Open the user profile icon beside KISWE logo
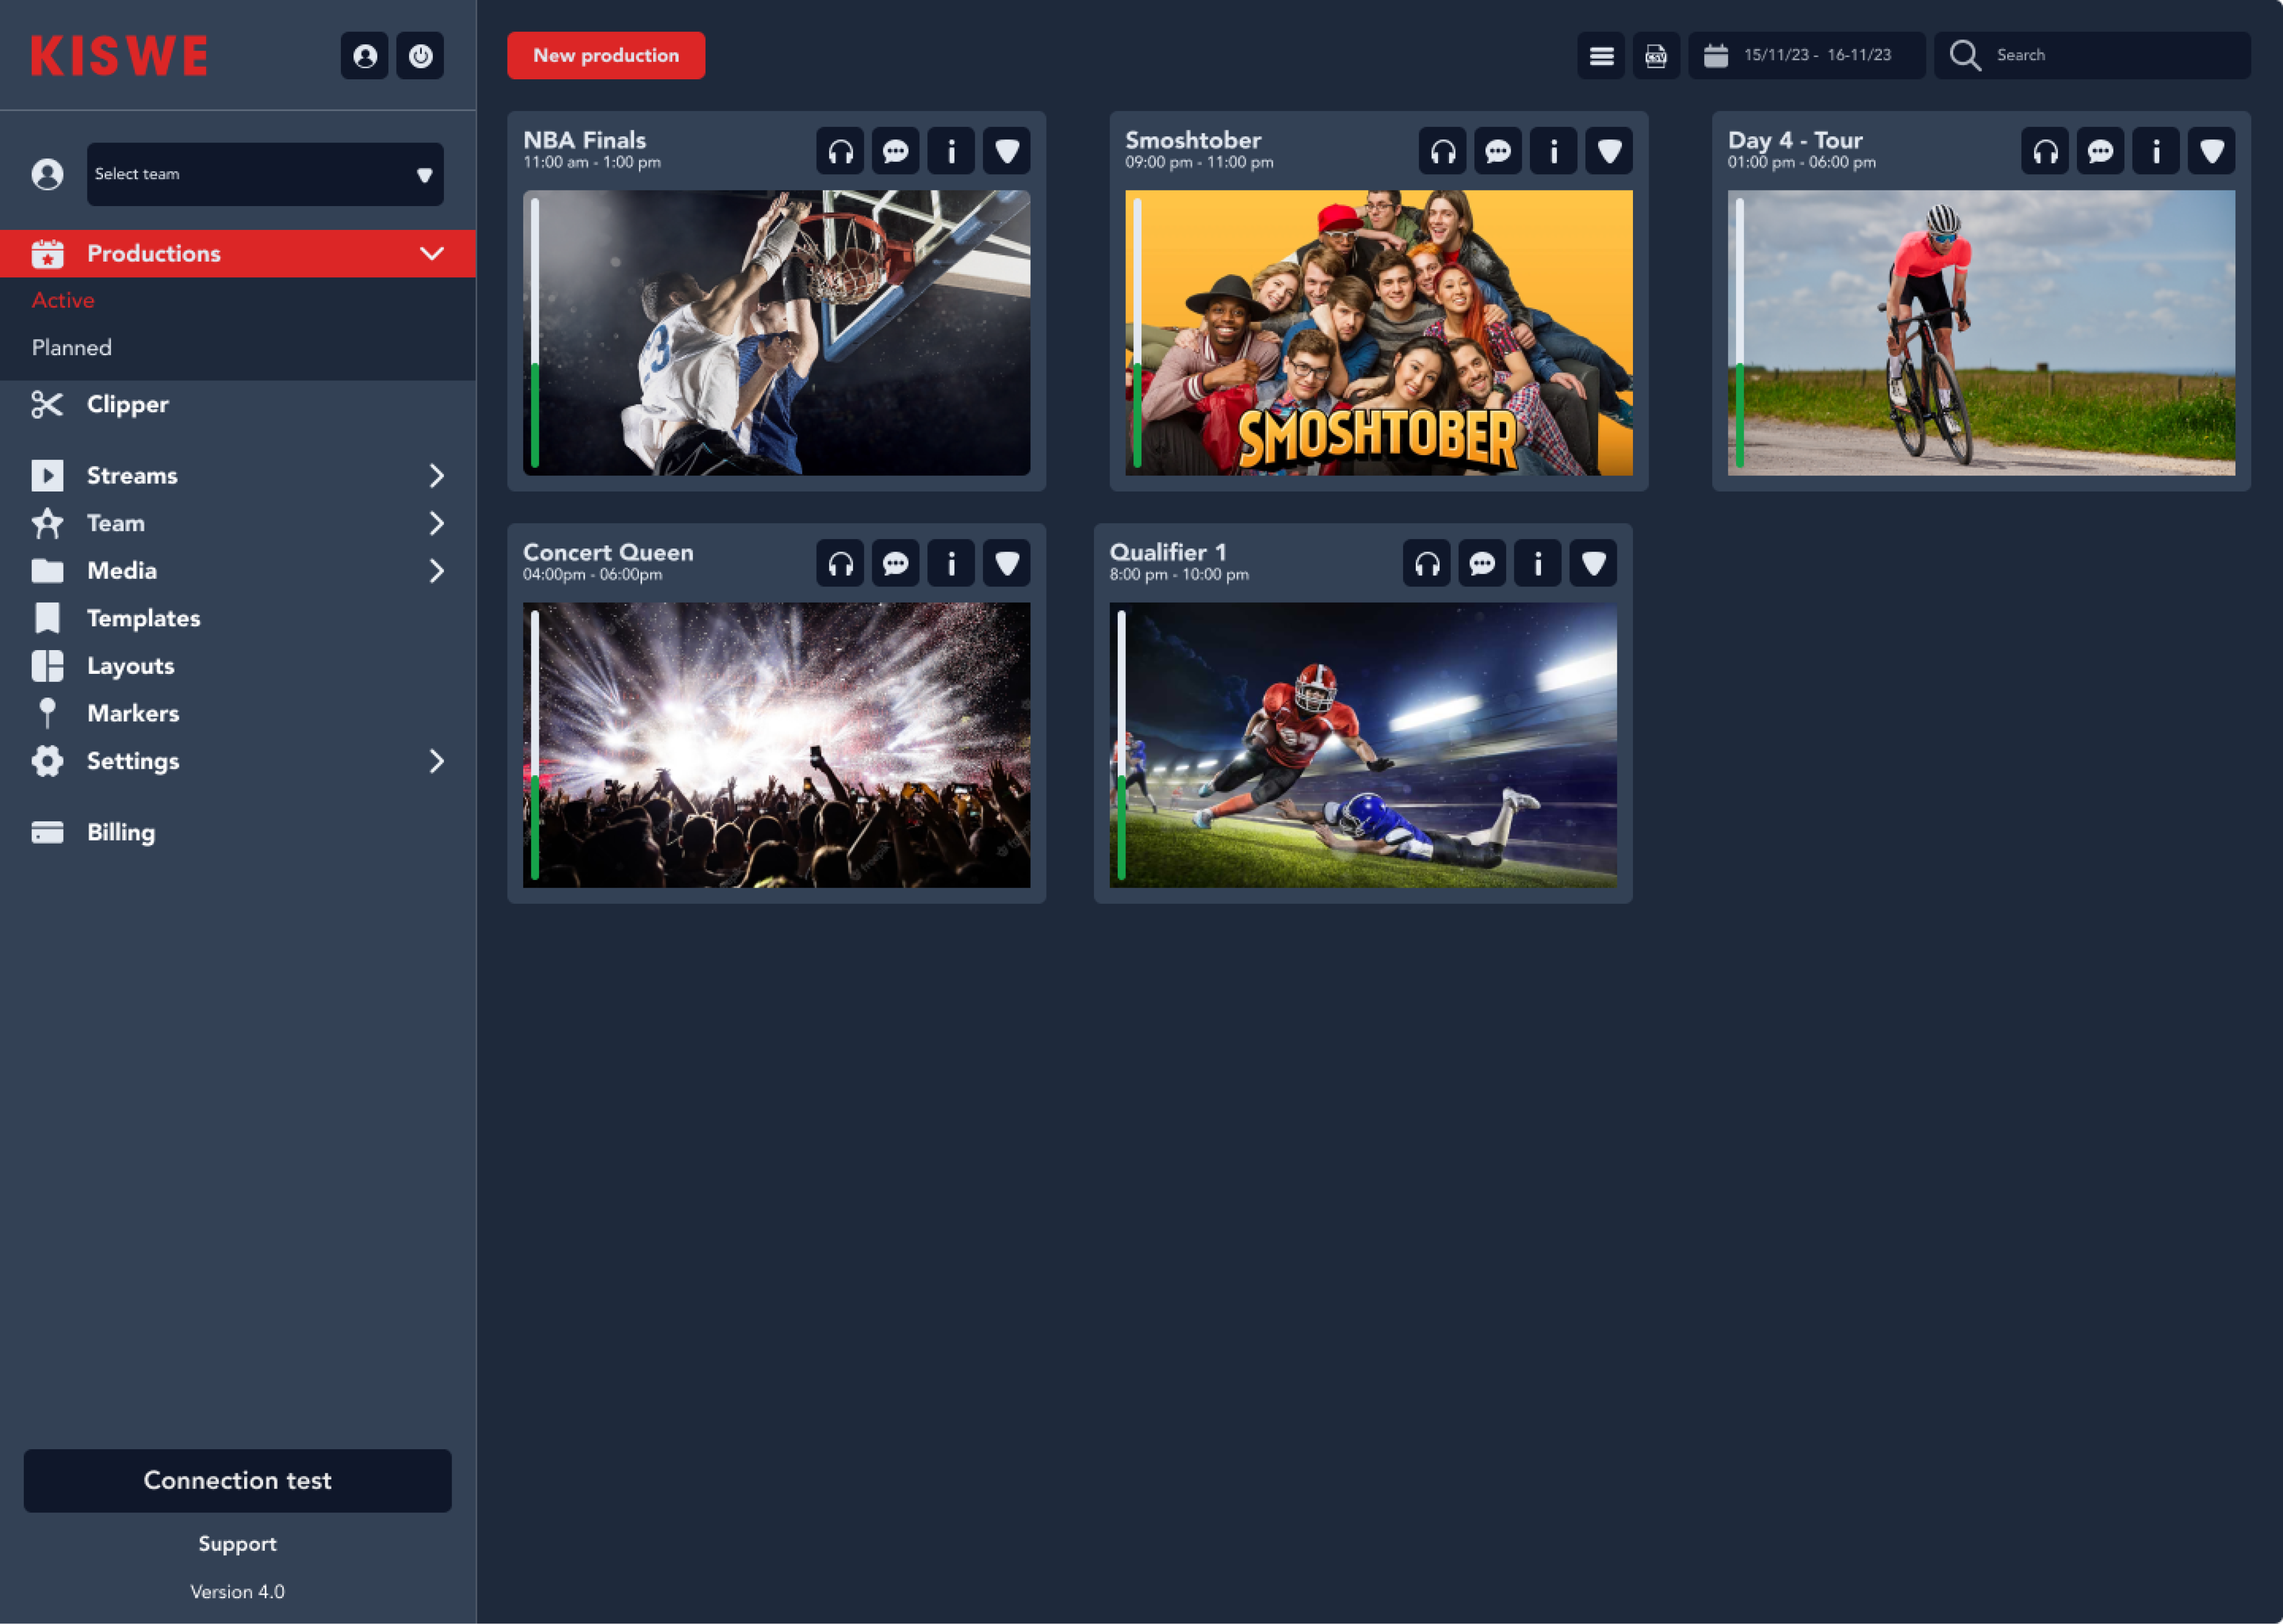Image resolution: width=2283 pixels, height=1624 pixels. click(364, 55)
